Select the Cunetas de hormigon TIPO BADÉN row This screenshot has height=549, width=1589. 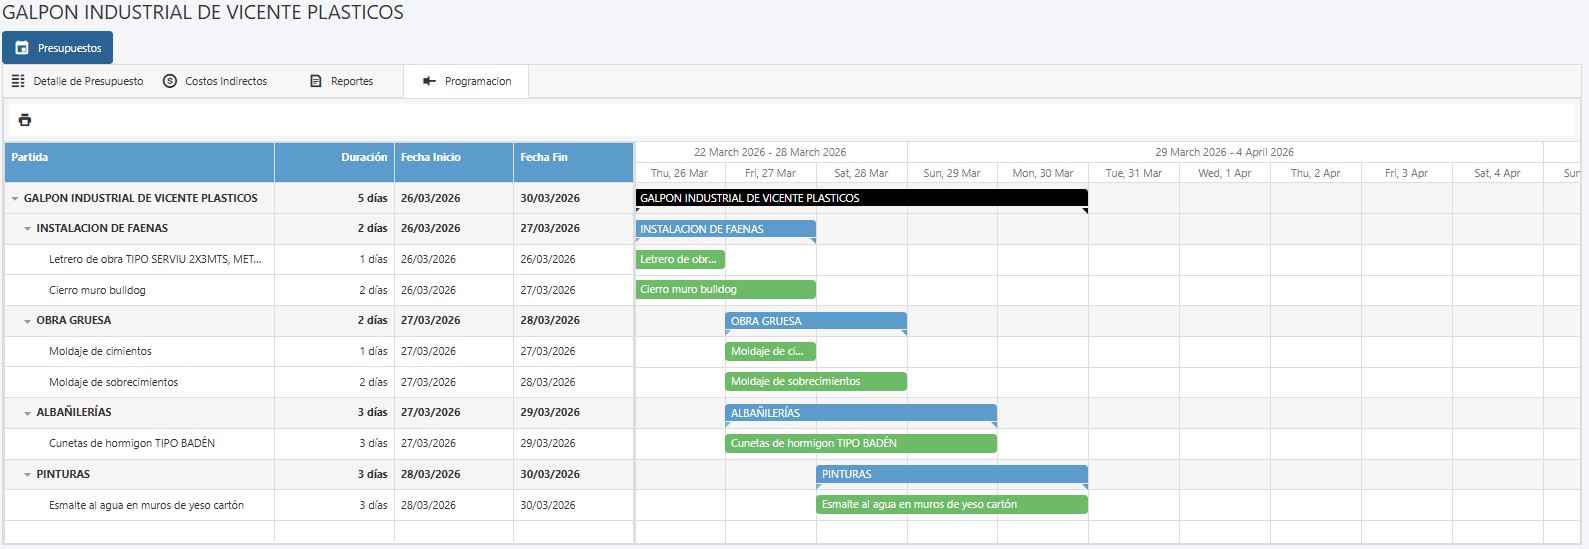(132, 443)
